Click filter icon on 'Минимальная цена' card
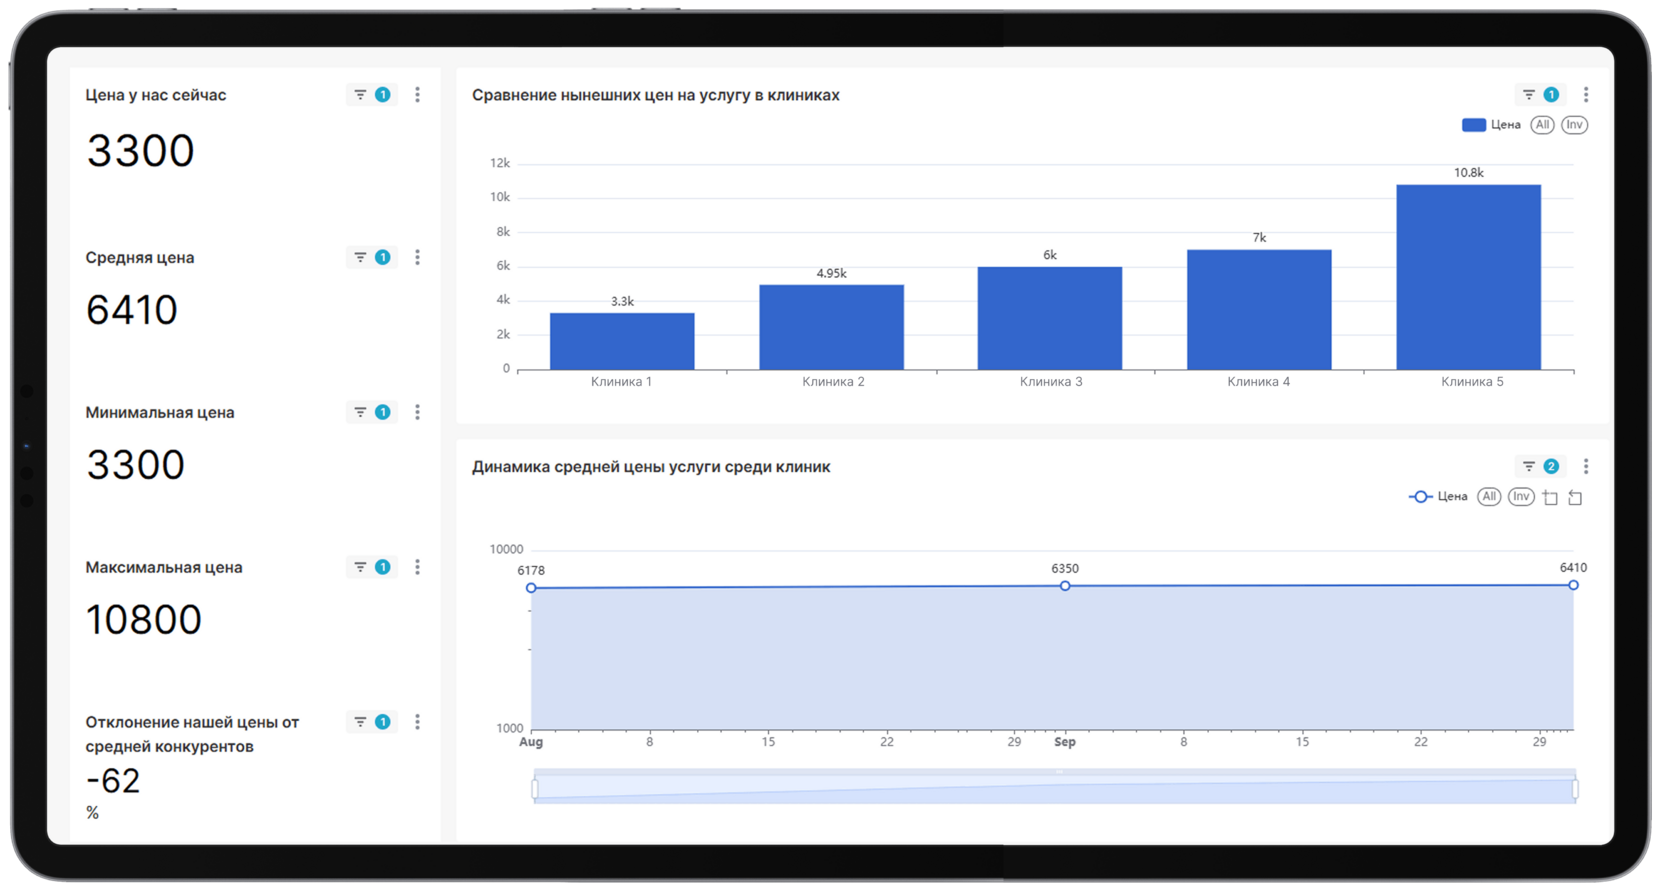Screen dimensions: 1680x892 (360, 413)
